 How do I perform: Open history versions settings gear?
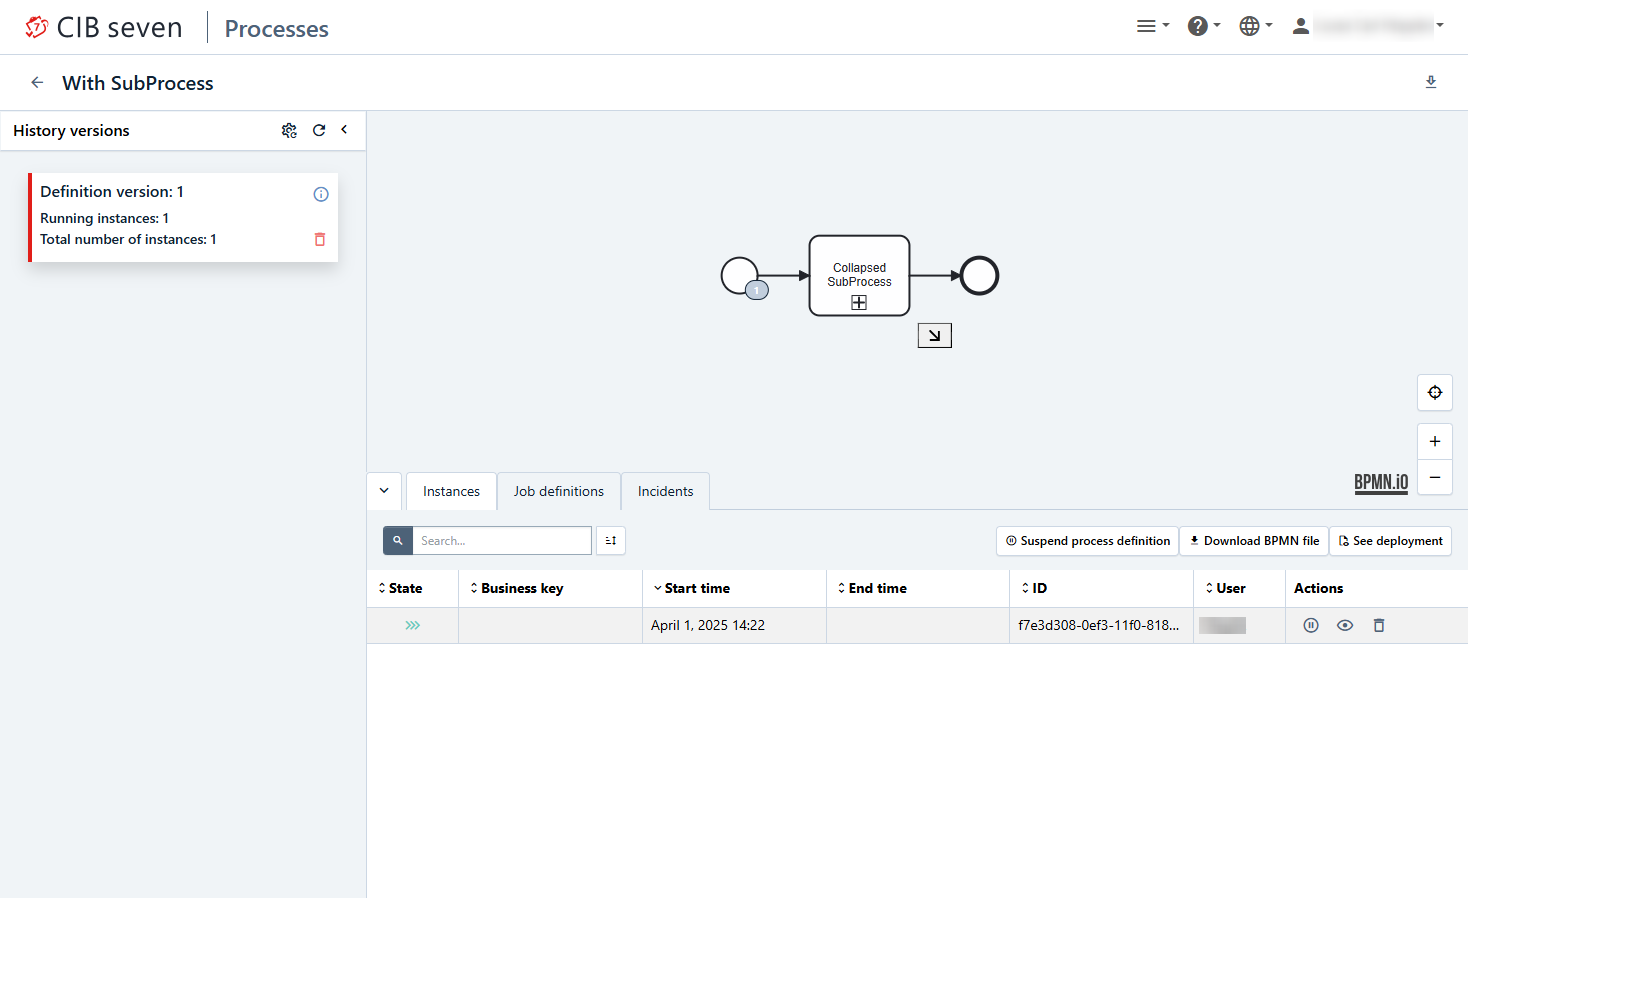point(289,131)
